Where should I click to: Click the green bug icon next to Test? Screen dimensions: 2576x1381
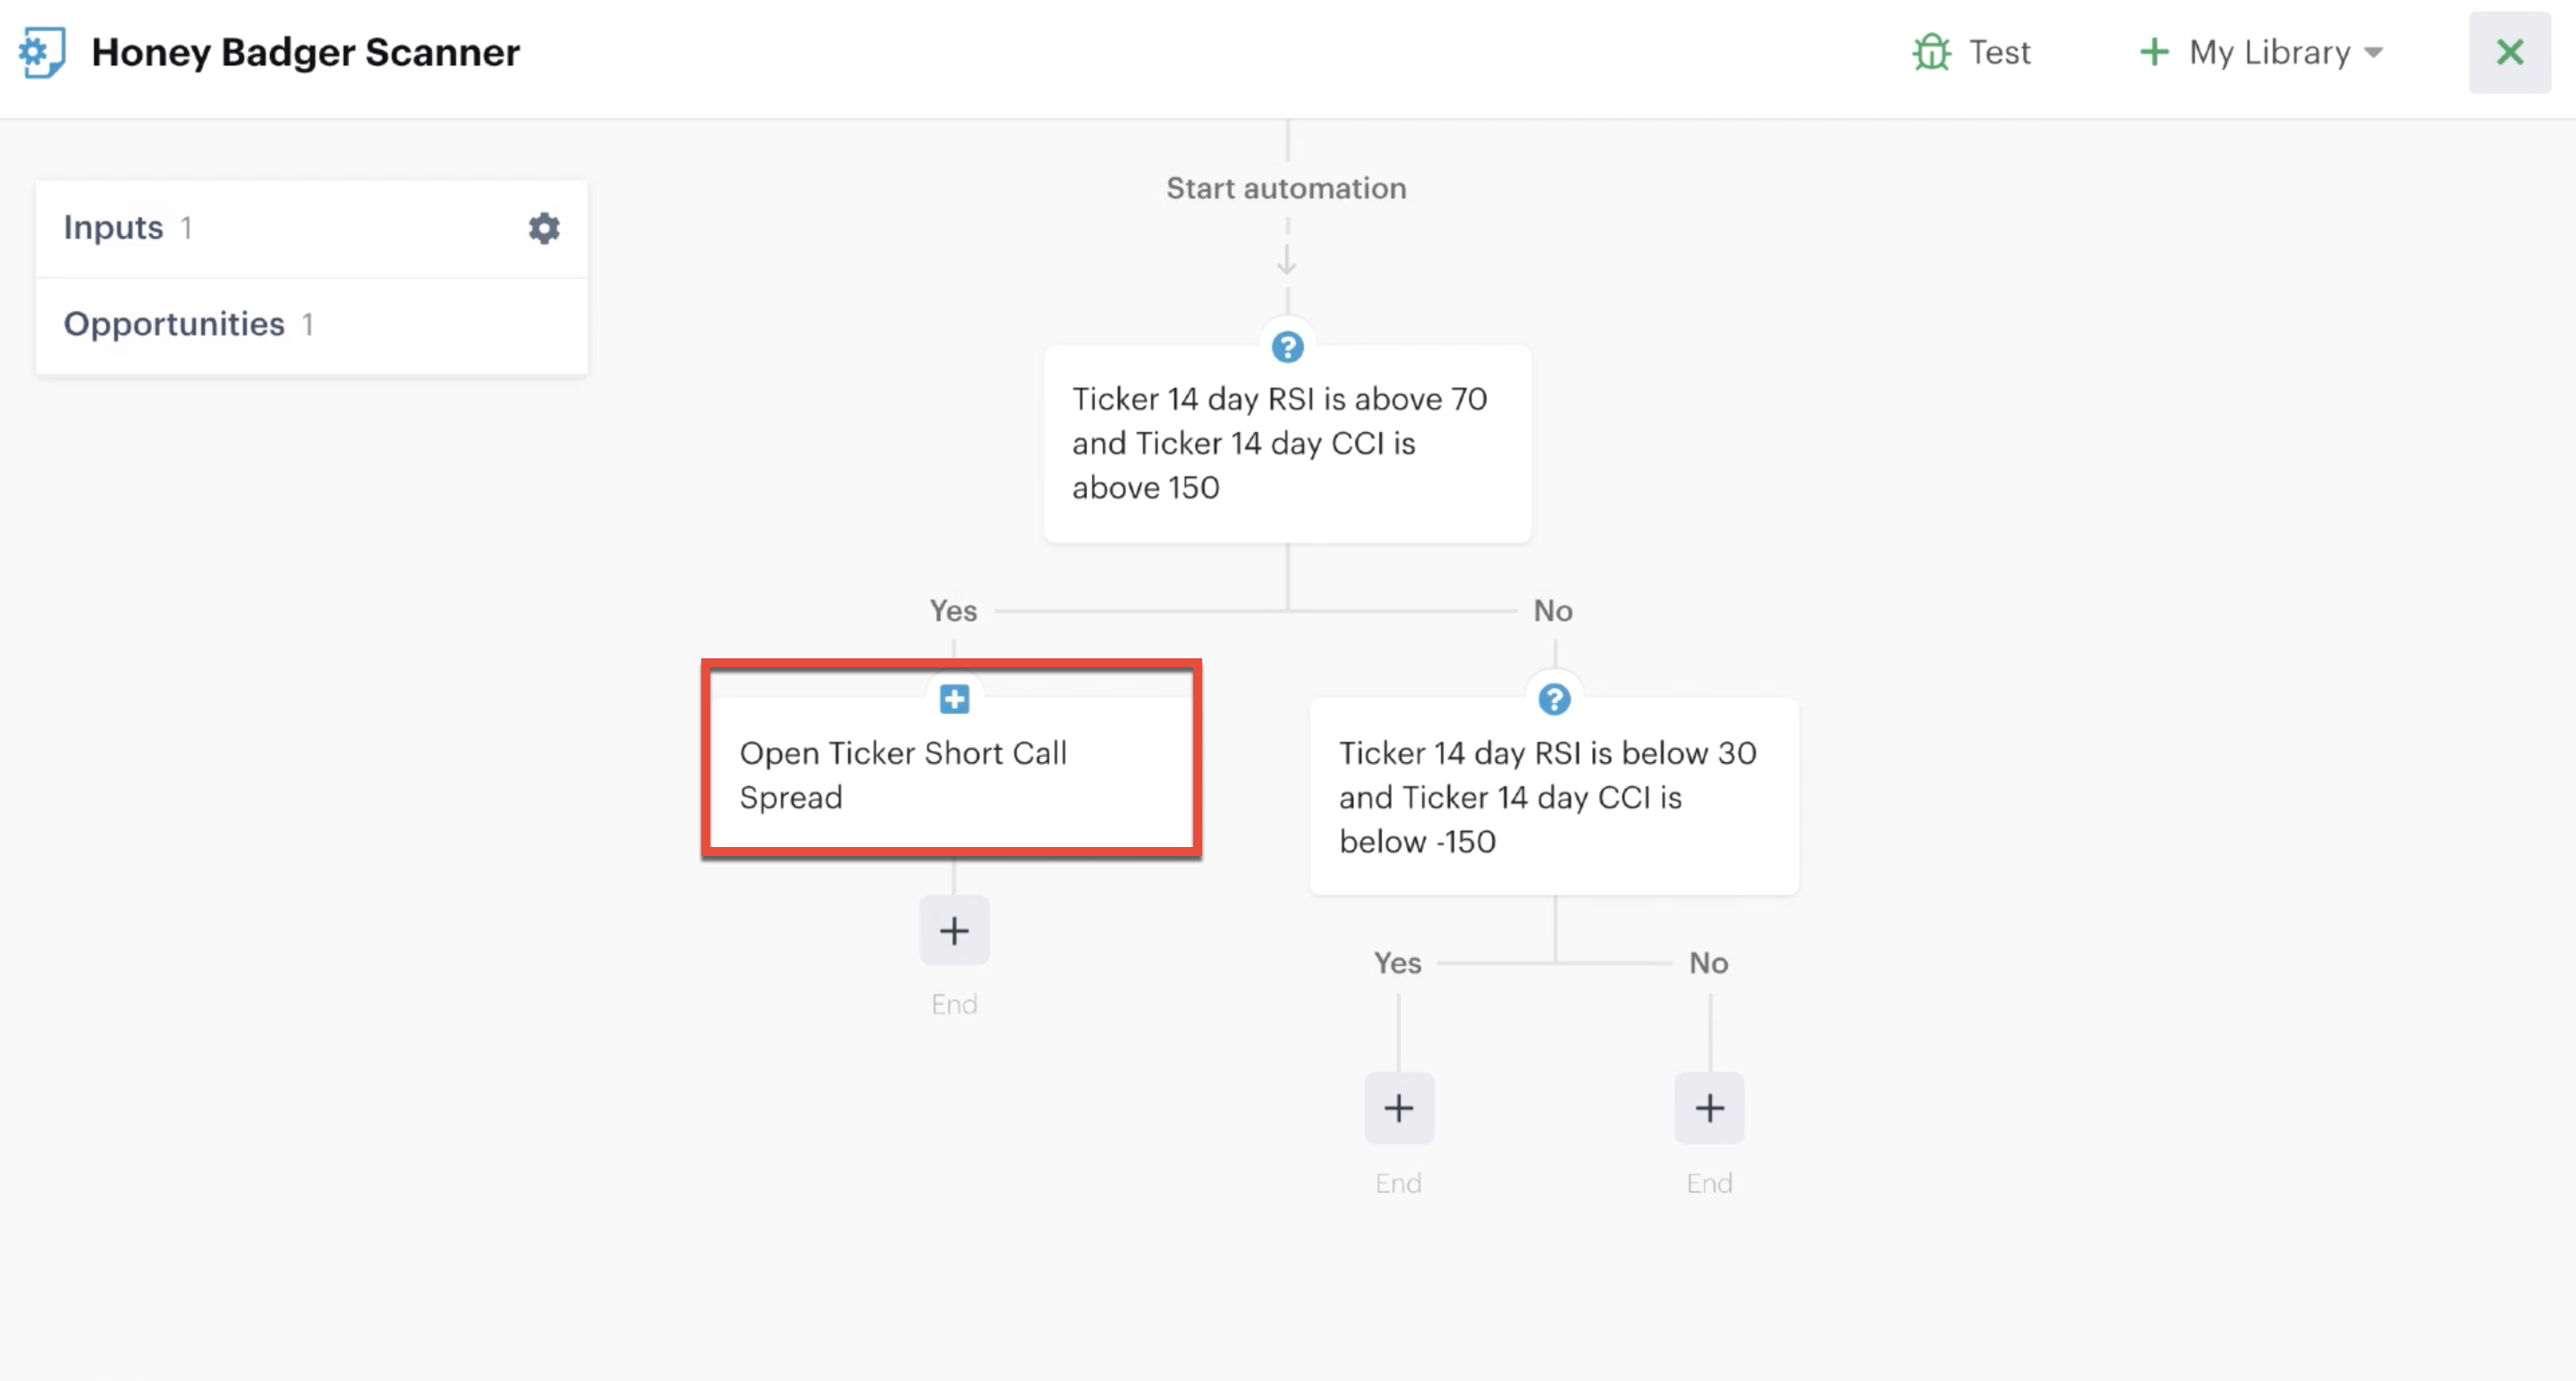click(1932, 52)
